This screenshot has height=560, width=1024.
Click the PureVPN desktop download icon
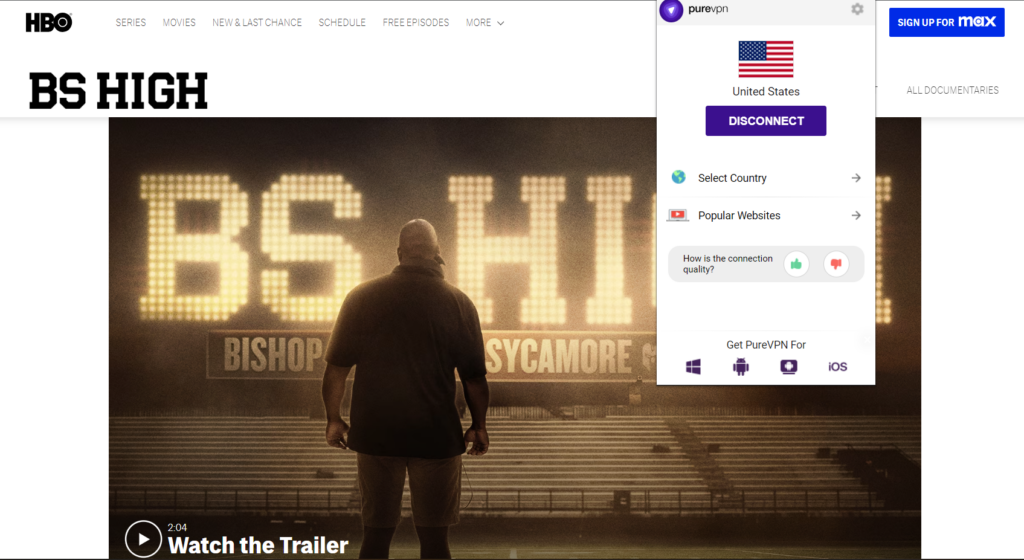(x=789, y=367)
